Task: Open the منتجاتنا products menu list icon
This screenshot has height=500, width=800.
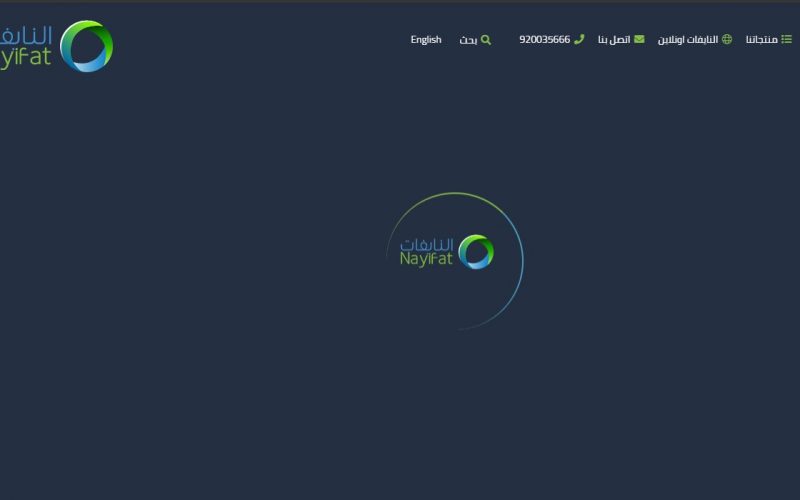Action: [x=786, y=39]
